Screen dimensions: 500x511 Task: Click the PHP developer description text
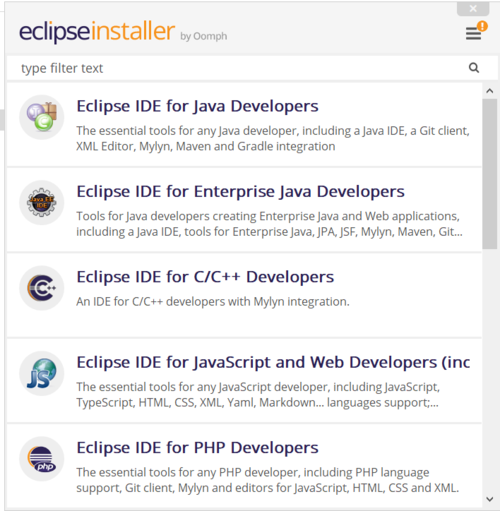click(x=268, y=480)
